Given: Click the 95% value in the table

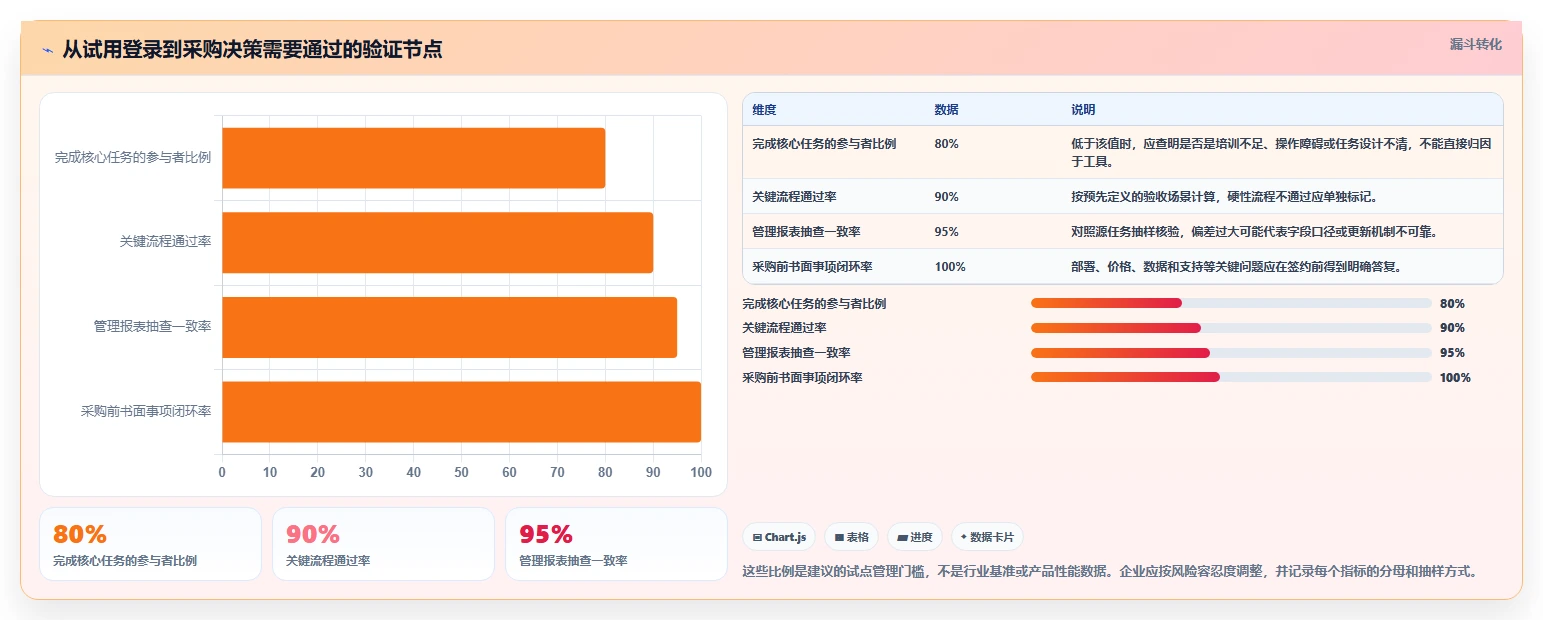Looking at the screenshot, I should coord(946,231).
